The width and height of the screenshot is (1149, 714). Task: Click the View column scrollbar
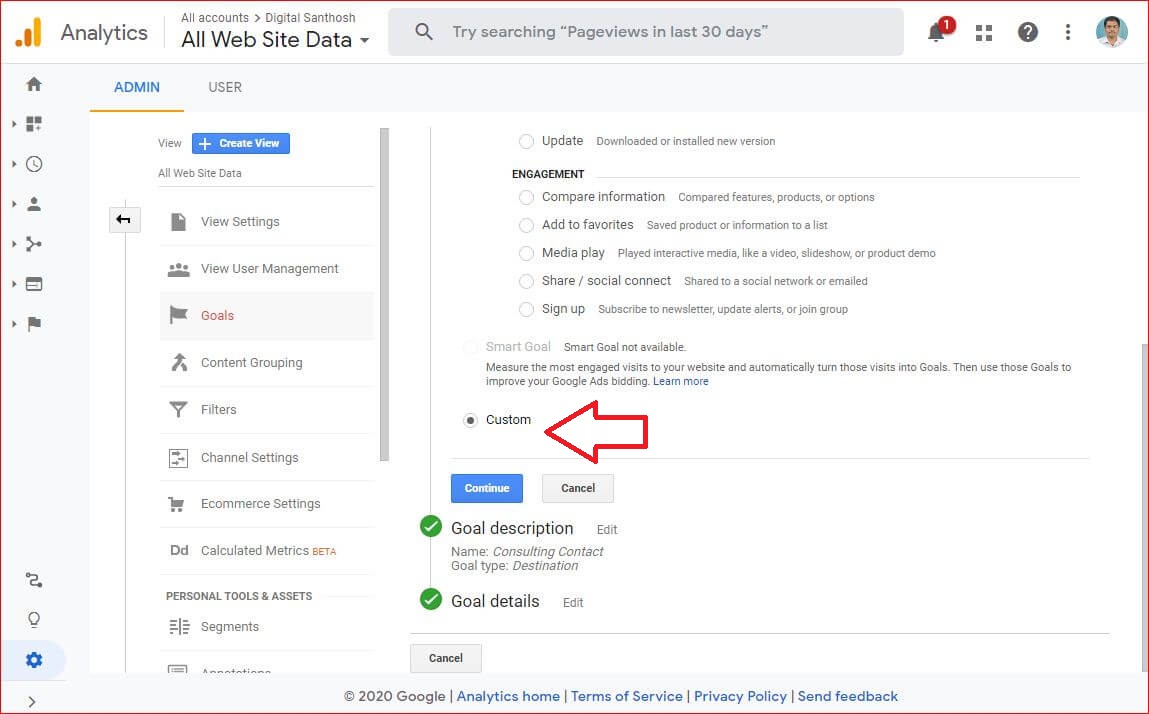[x=384, y=295]
